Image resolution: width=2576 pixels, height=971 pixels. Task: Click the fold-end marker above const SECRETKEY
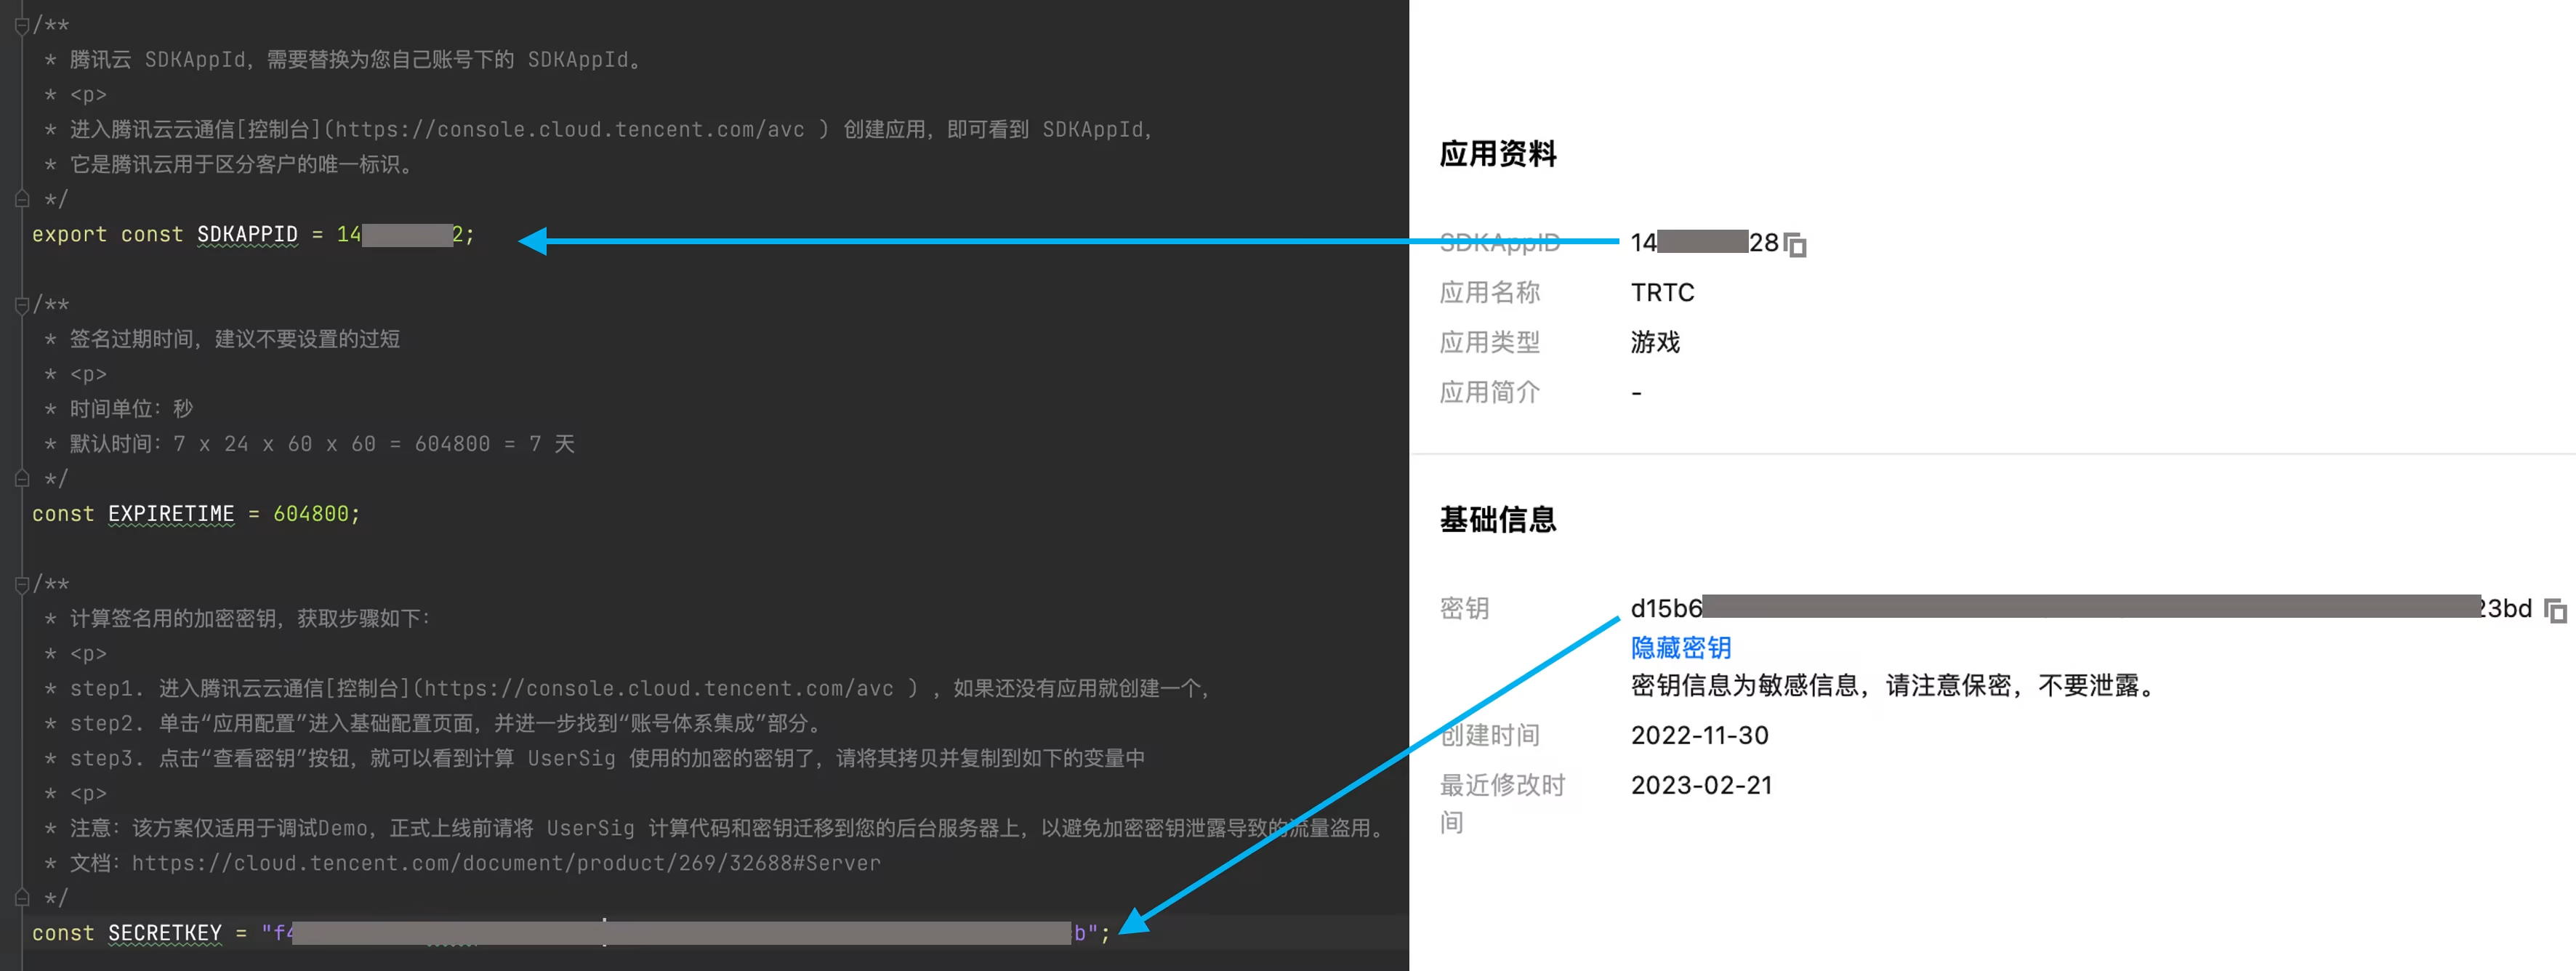[22, 898]
